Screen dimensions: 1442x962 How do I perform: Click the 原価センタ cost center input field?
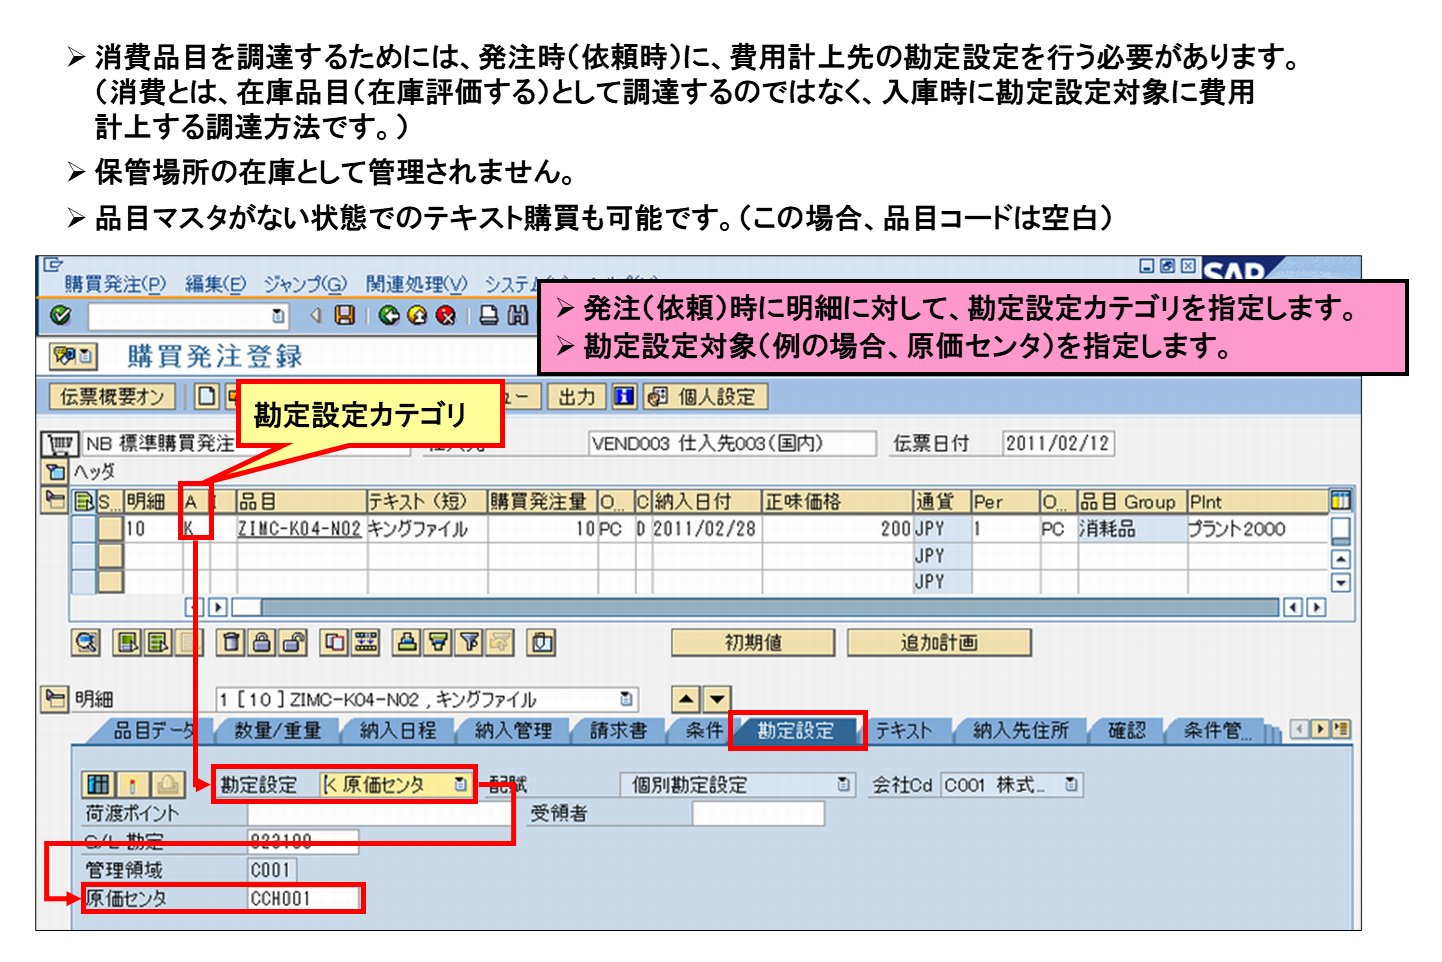click(305, 898)
